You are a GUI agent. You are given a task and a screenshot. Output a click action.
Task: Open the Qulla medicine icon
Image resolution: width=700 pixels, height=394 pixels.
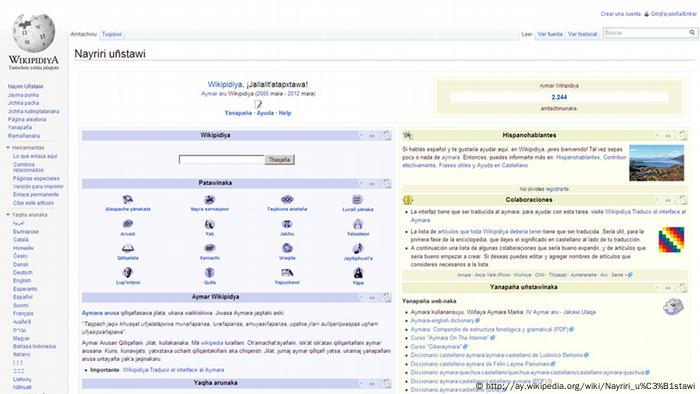[x=209, y=273]
